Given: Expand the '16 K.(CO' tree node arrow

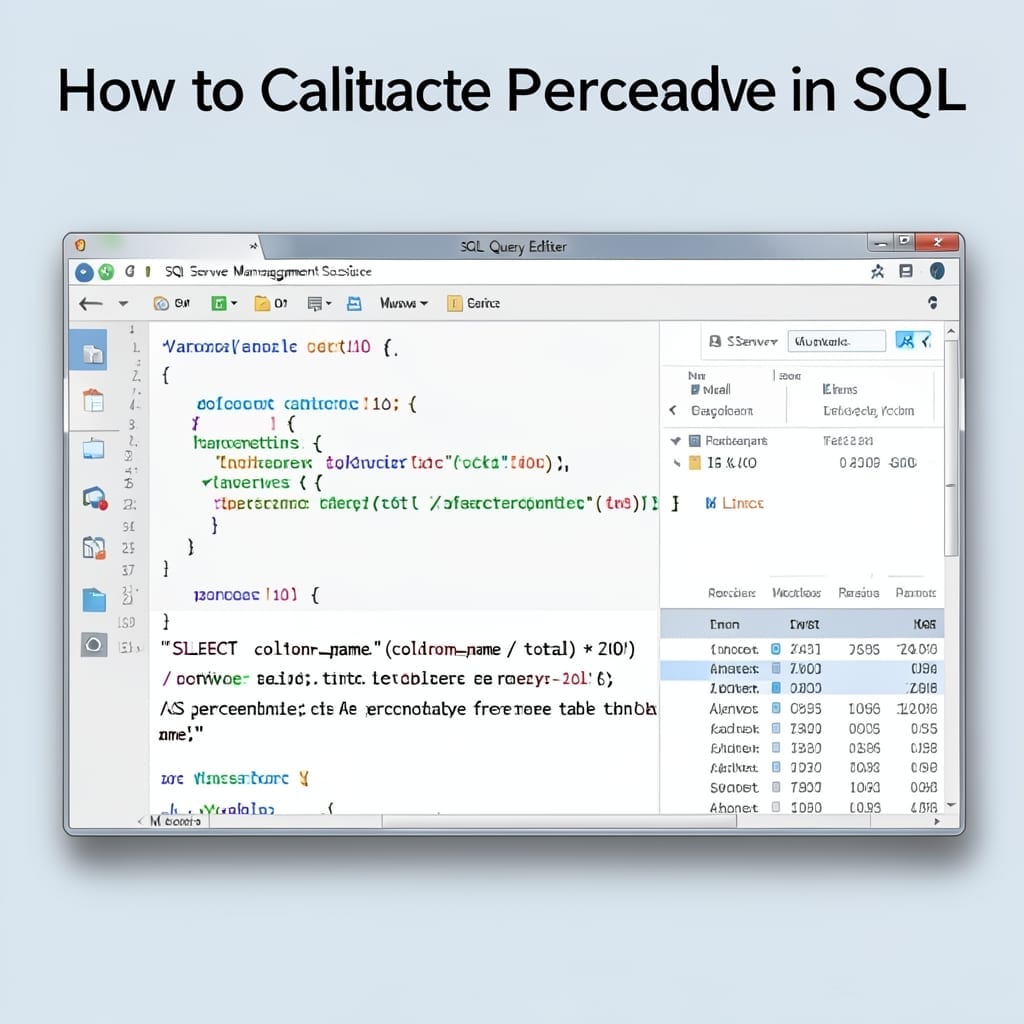Looking at the screenshot, I should (677, 463).
